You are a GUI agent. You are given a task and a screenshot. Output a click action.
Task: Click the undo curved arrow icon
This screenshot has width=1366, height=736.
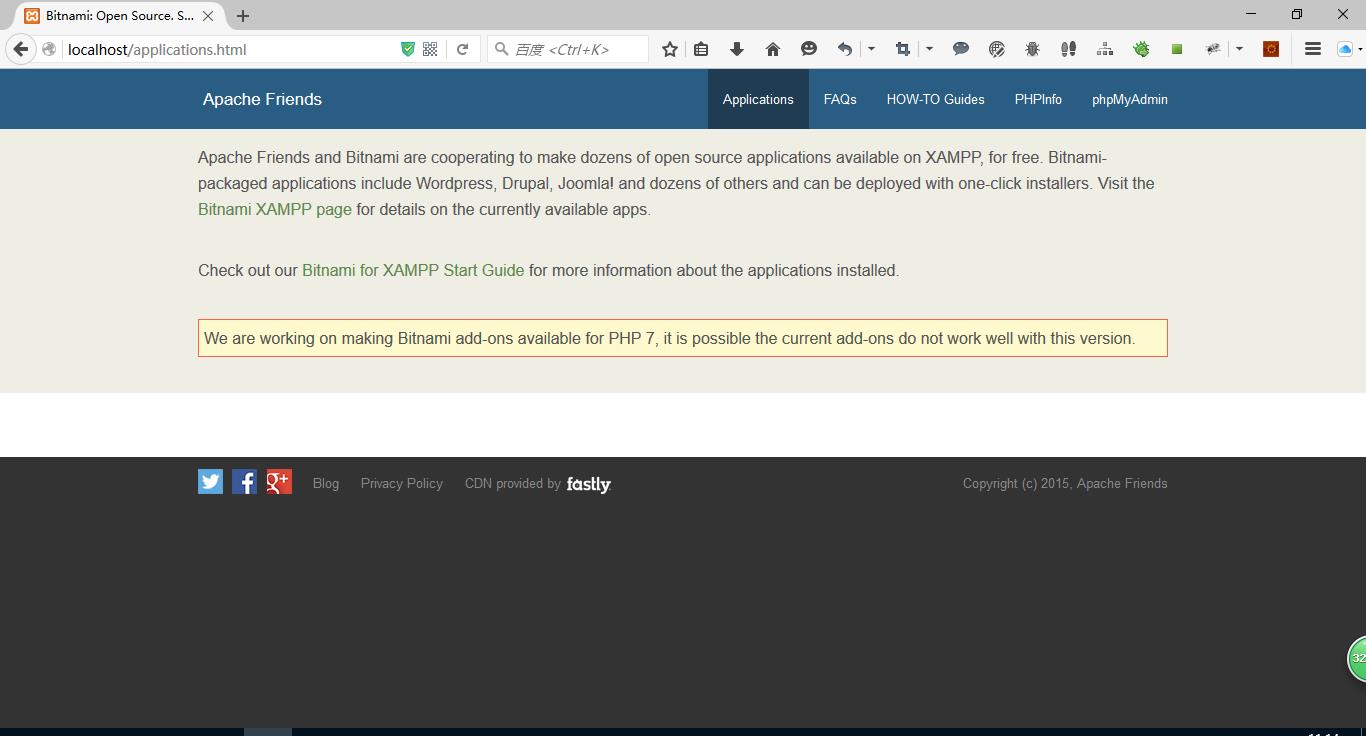point(845,49)
